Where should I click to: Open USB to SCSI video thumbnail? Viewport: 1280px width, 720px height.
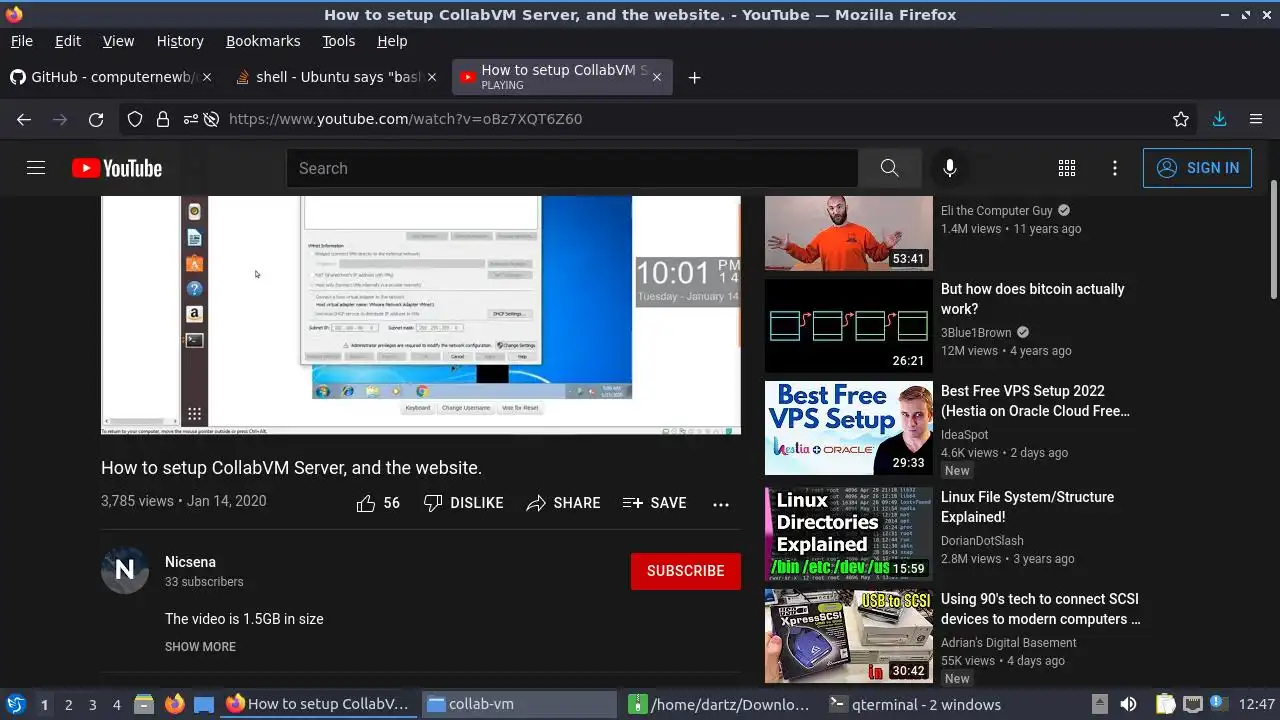[x=849, y=636]
